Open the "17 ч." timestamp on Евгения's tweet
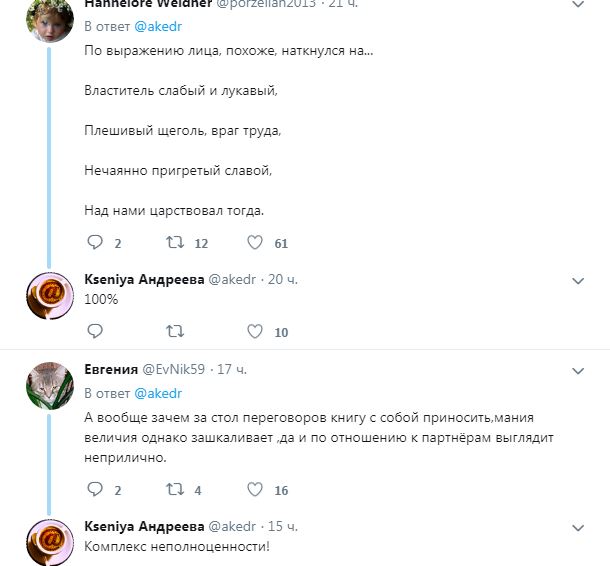Image resolution: width=610 pixels, height=566 pixels. pyautogui.click(x=232, y=369)
